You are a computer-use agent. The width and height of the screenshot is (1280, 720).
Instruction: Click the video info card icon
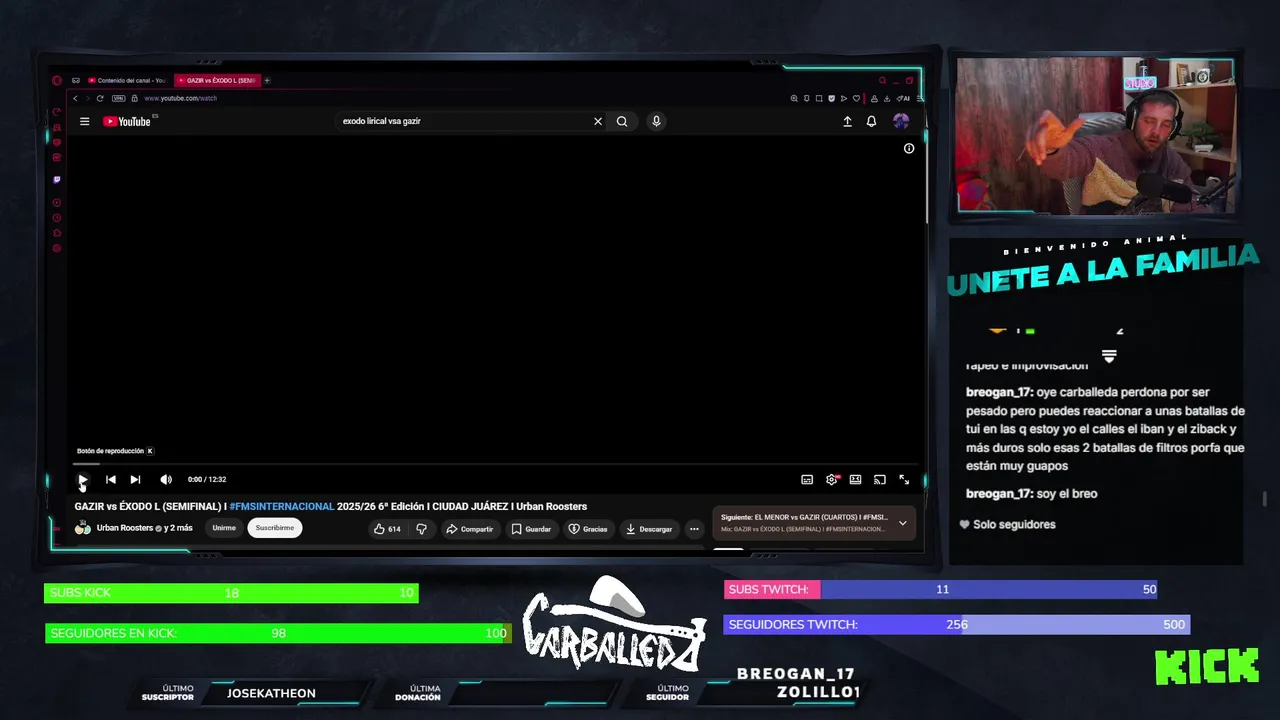click(x=909, y=148)
